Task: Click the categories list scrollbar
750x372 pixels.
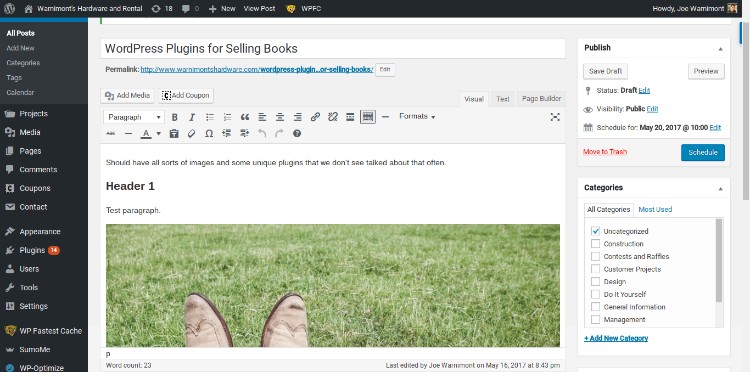Action: [x=719, y=261]
